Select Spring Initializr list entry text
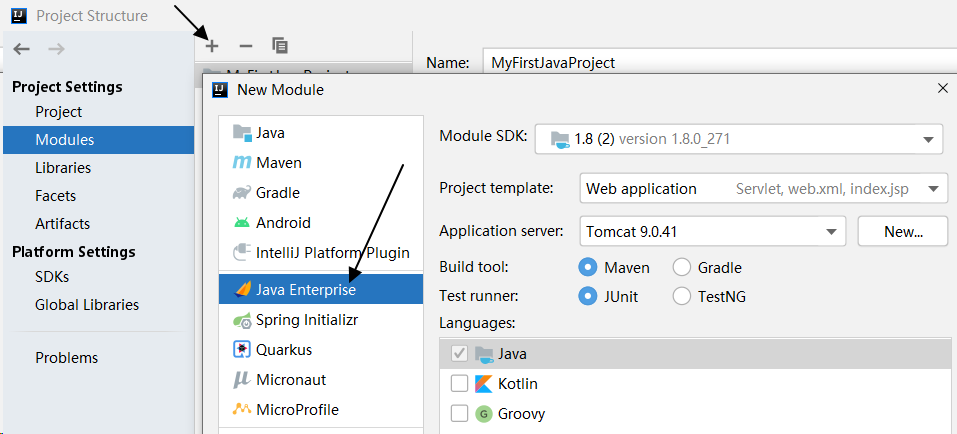 click(307, 320)
